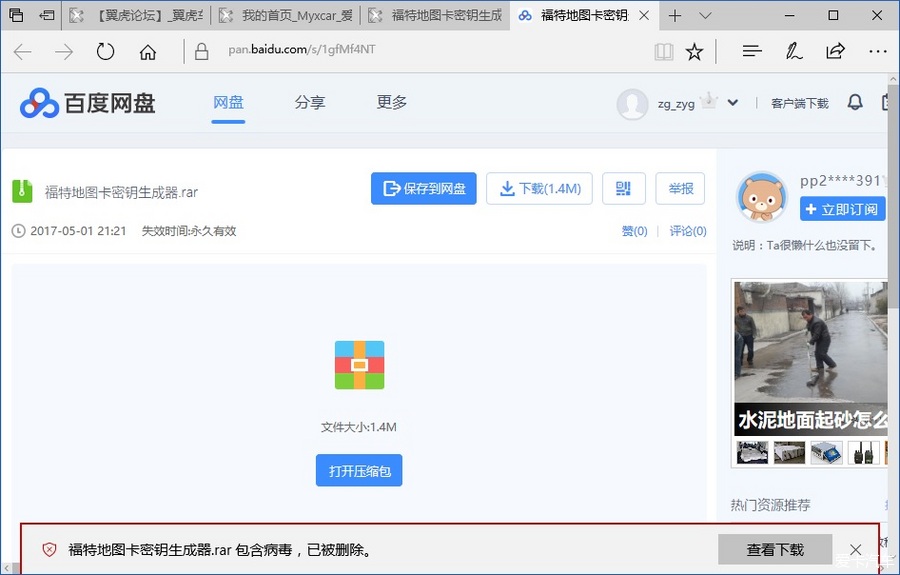The width and height of the screenshot is (900, 575).
Task: Expand the tab list chevron
Action: pyautogui.click(x=705, y=15)
